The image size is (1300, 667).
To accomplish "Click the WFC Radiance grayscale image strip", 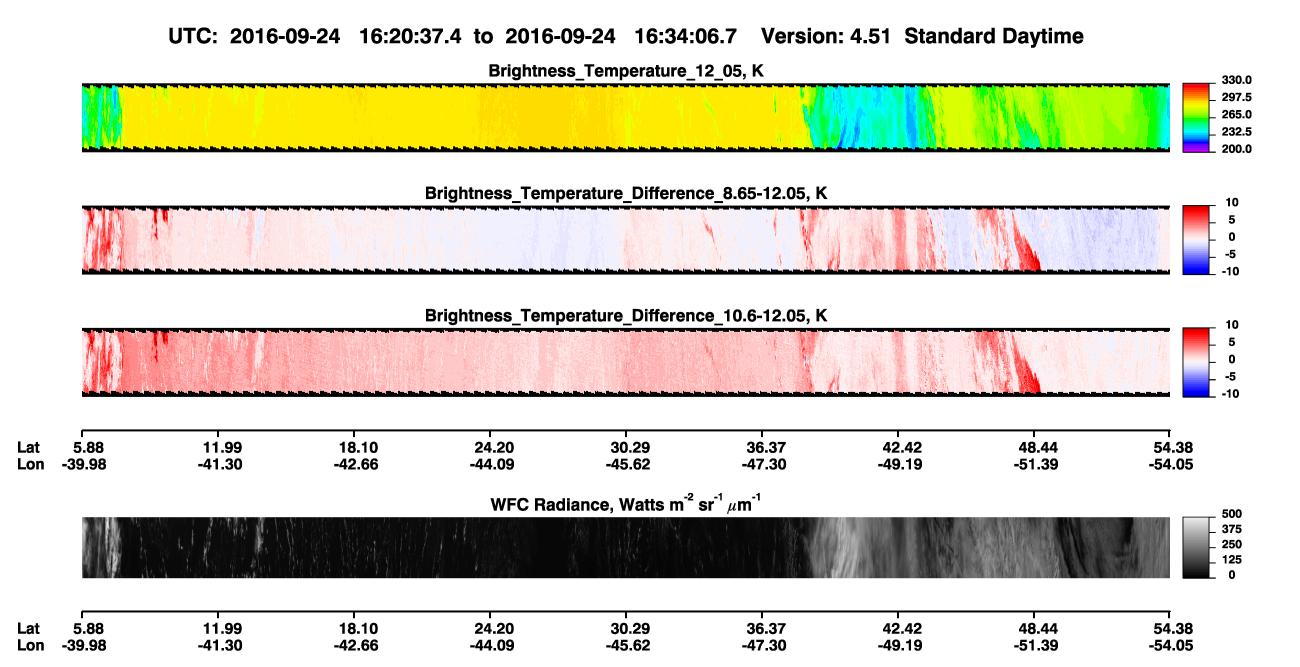I will pyautogui.click(x=625, y=547).
